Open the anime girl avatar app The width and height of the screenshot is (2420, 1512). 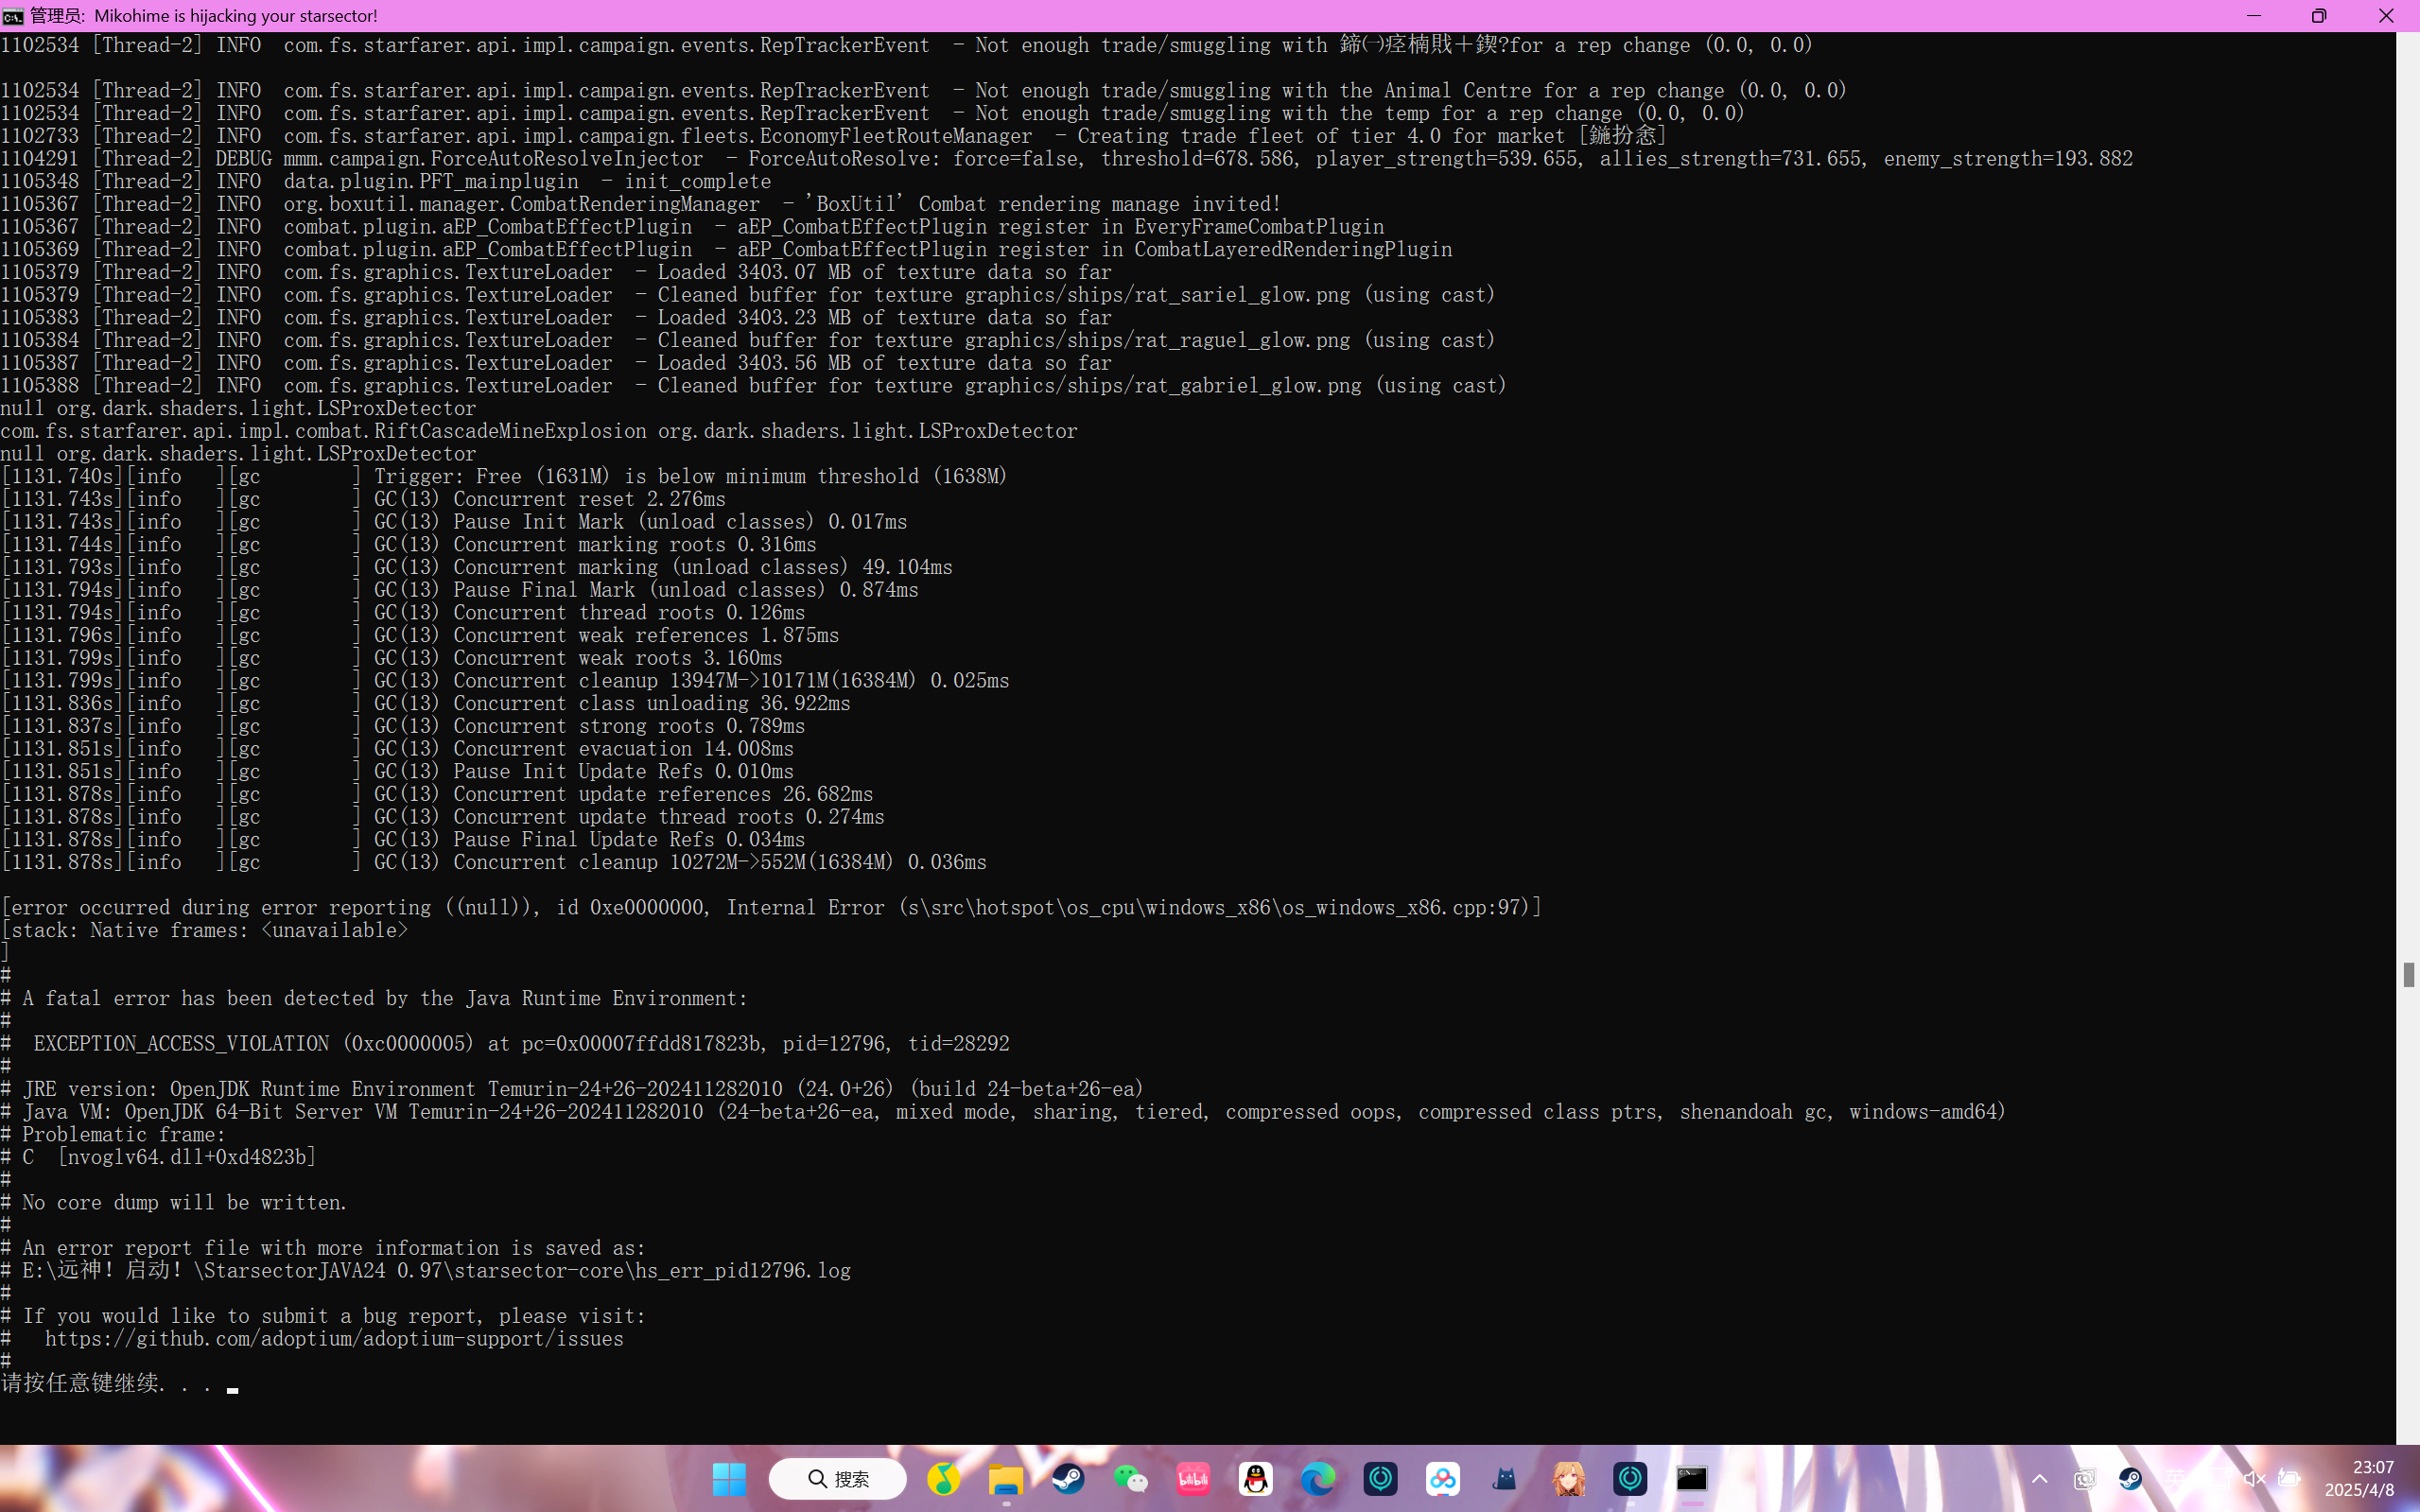click(x=1568, y=1478)
